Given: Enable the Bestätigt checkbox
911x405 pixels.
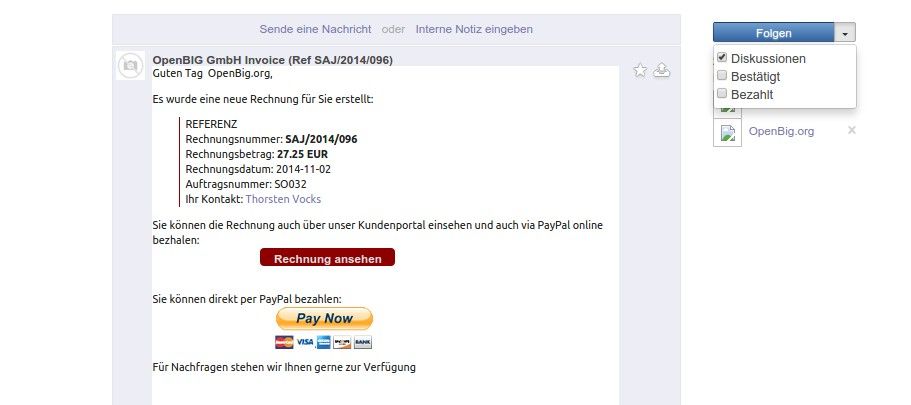Looking at the screenshot, I should click(722, 76).
